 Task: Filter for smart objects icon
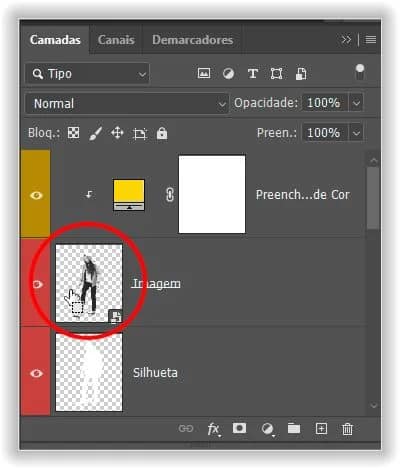tap(301, 74)
